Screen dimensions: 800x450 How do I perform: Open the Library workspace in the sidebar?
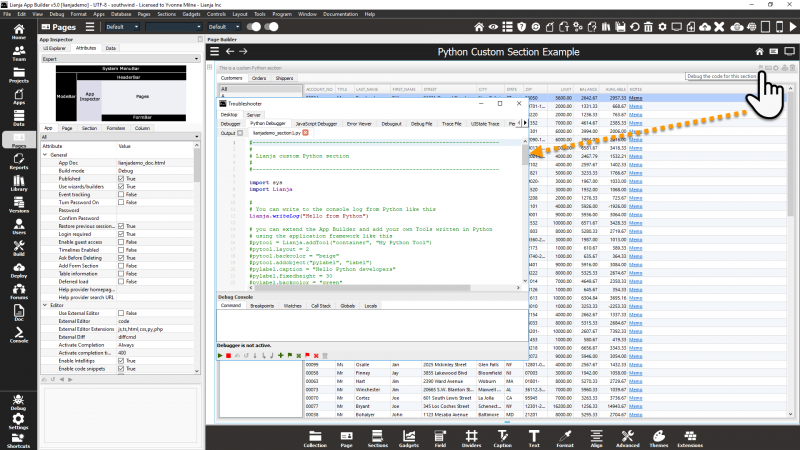pyautogui.click(x=19, y=183)
